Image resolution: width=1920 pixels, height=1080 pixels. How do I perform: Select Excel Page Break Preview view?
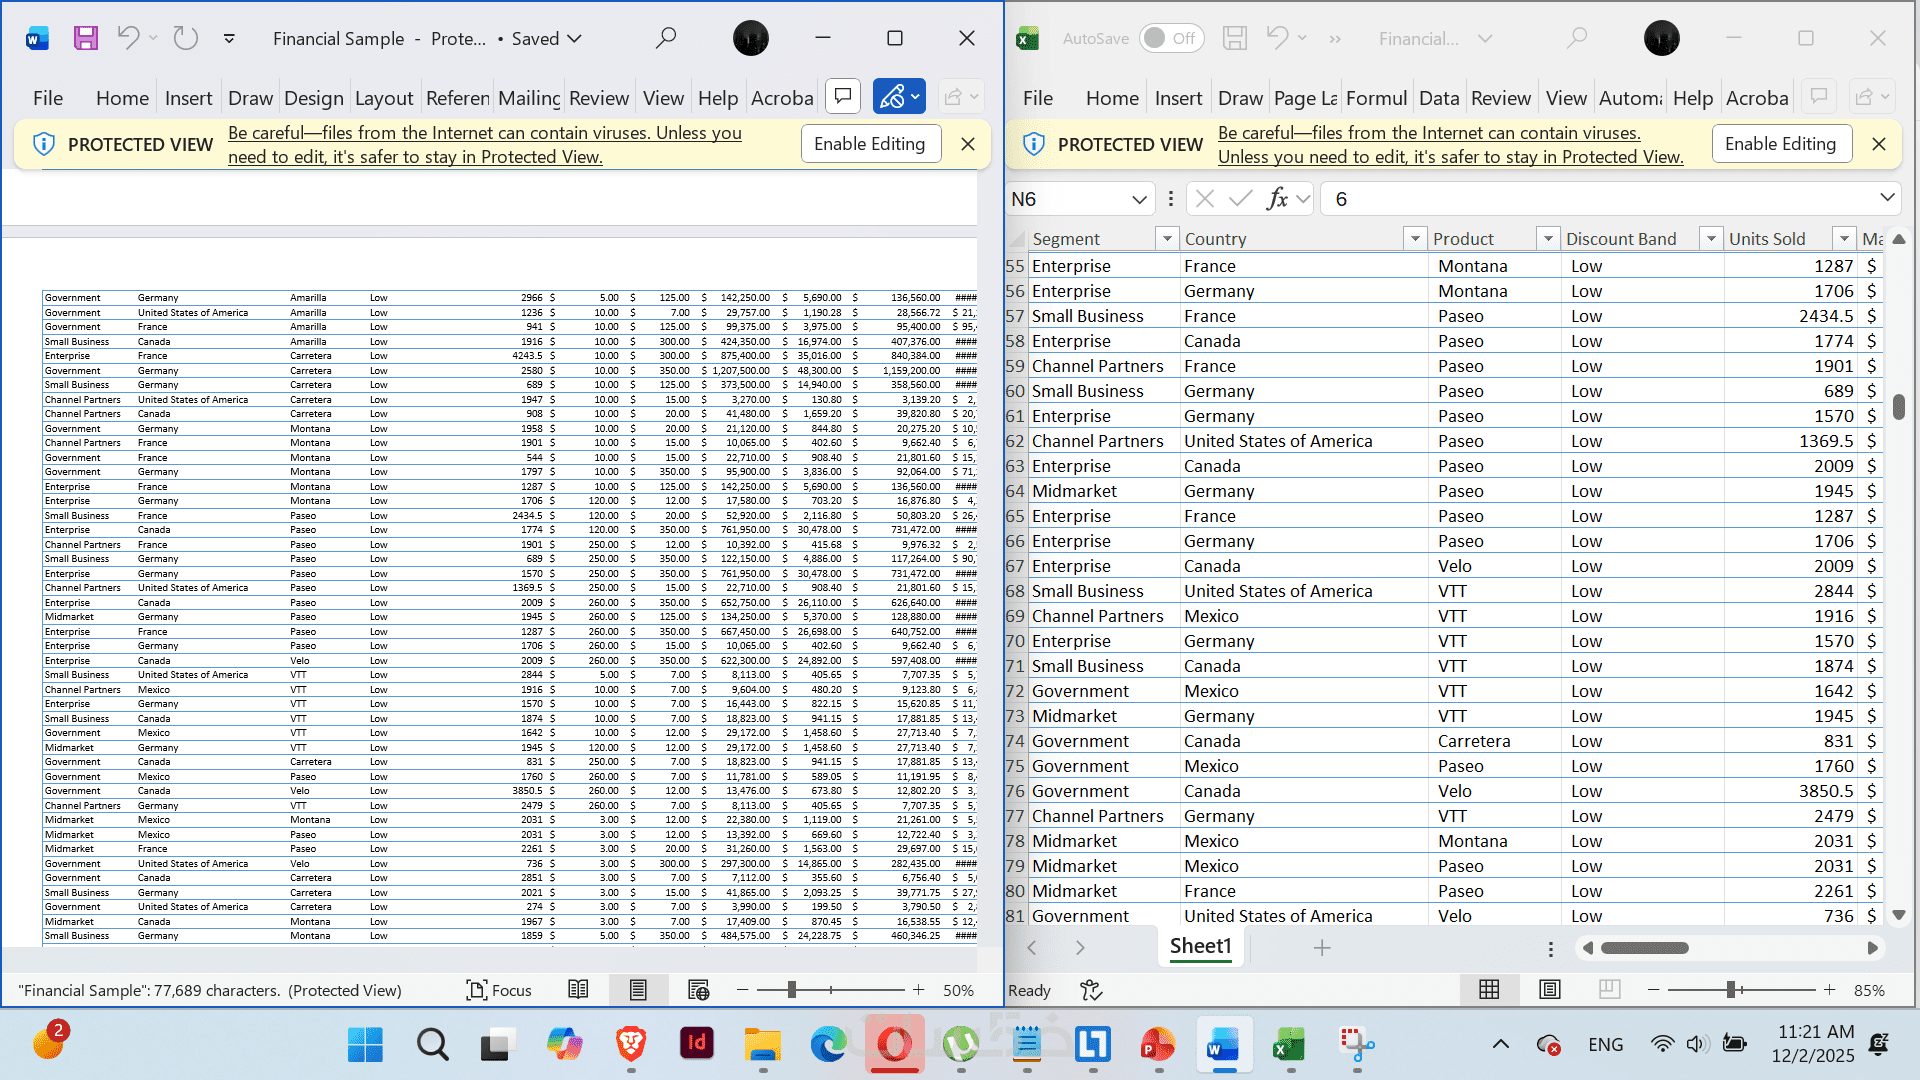coord(1609,990)
